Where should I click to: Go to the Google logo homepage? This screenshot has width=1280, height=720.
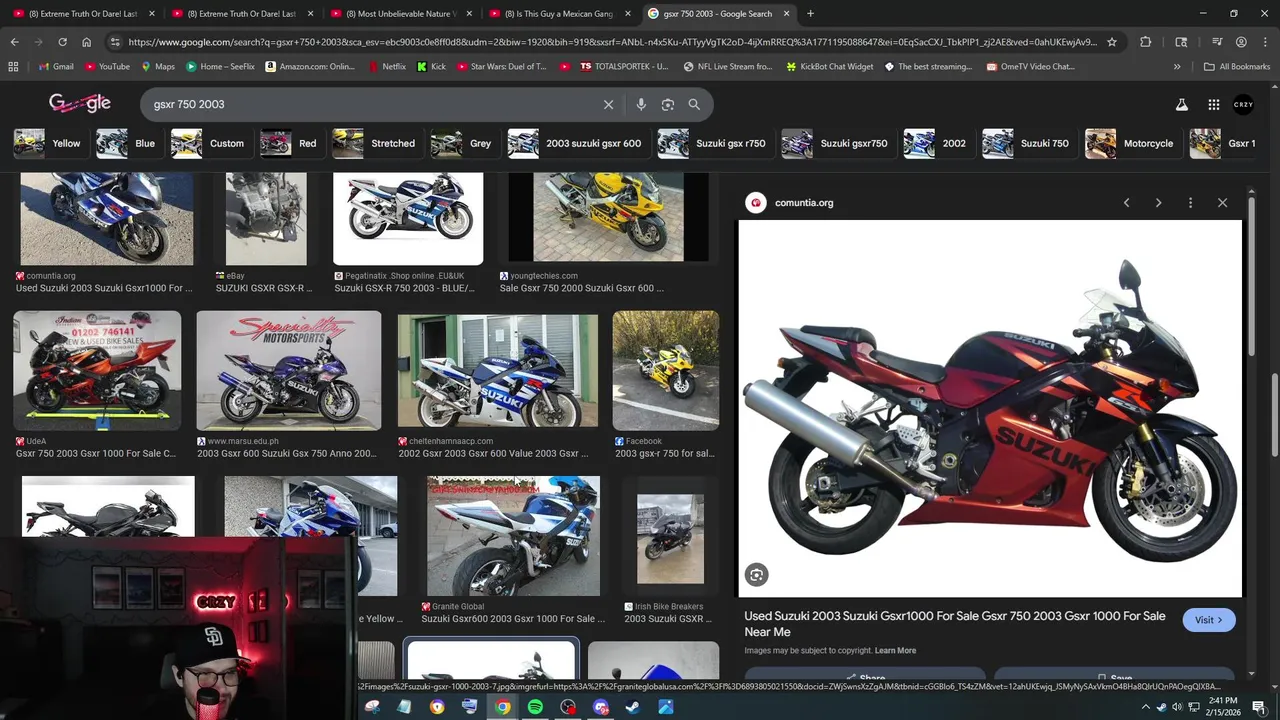point(80,103)
